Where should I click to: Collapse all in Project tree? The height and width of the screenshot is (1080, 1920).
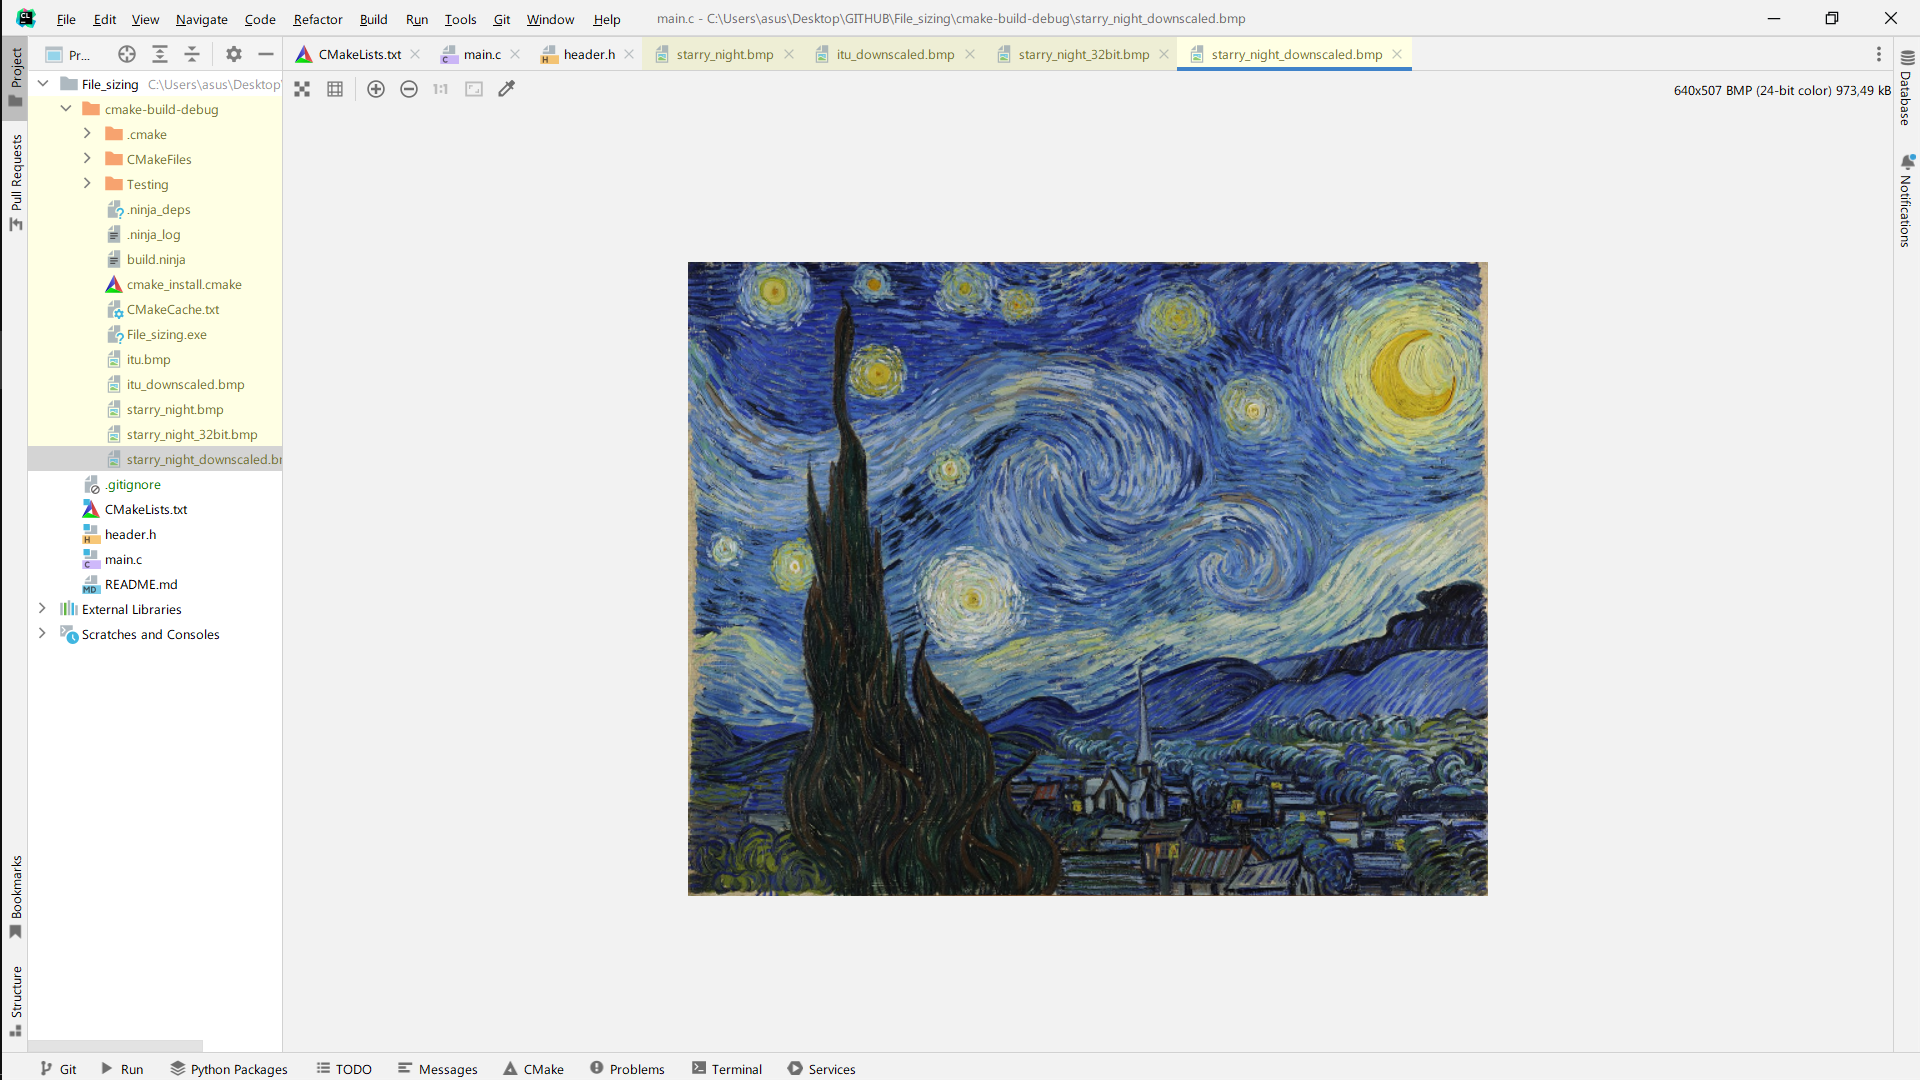coord(192,54)
